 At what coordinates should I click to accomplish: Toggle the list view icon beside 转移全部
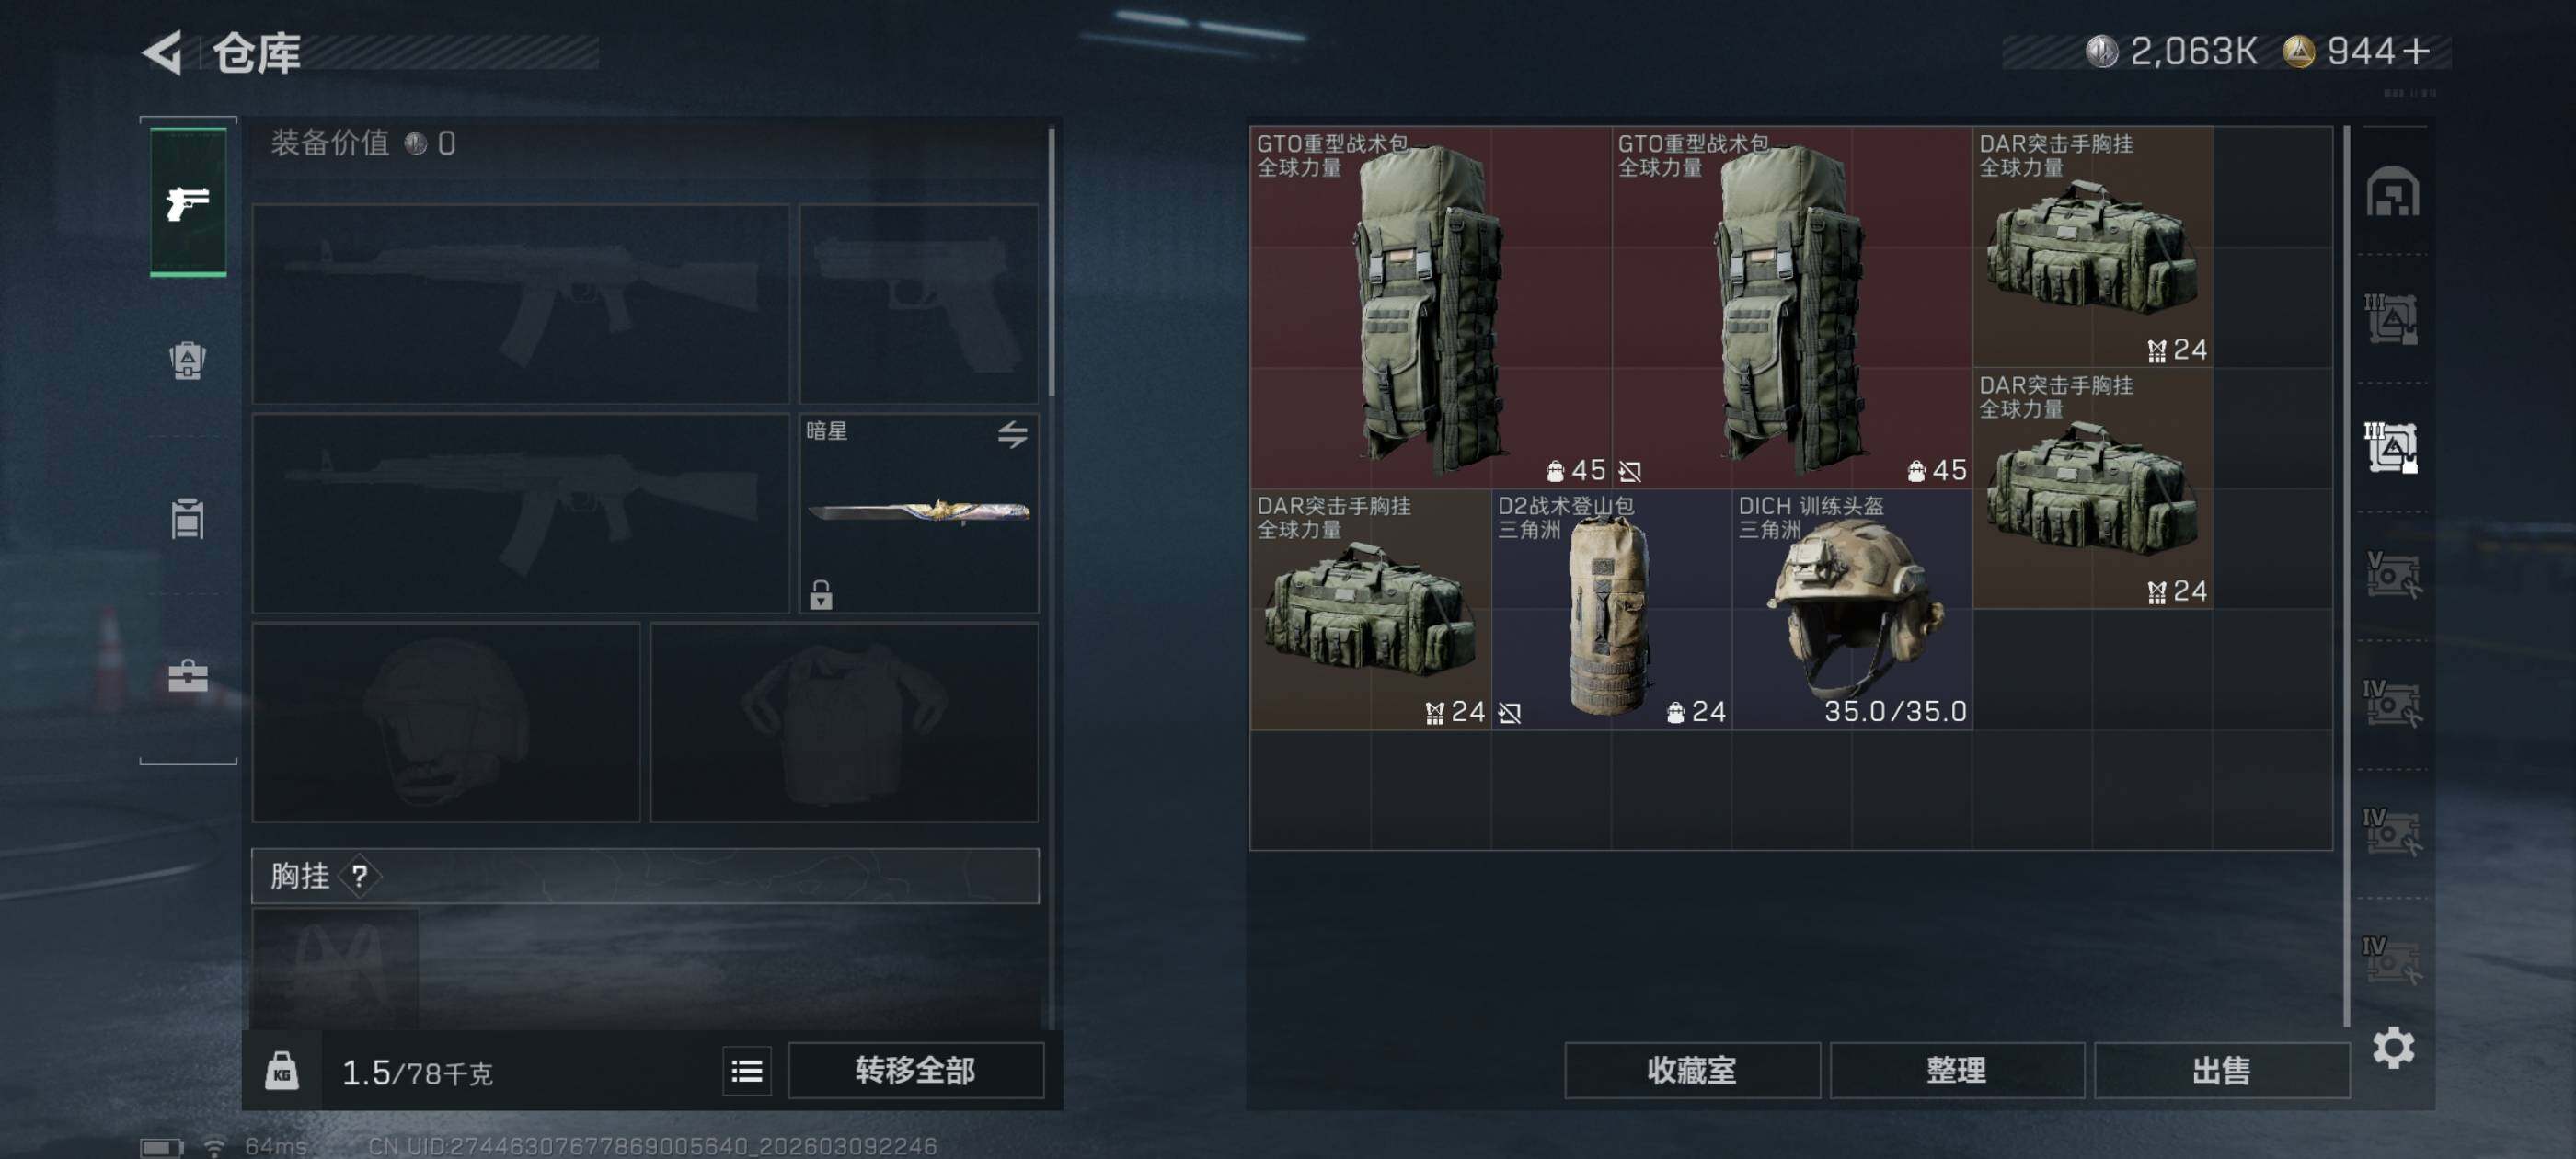747,1071
